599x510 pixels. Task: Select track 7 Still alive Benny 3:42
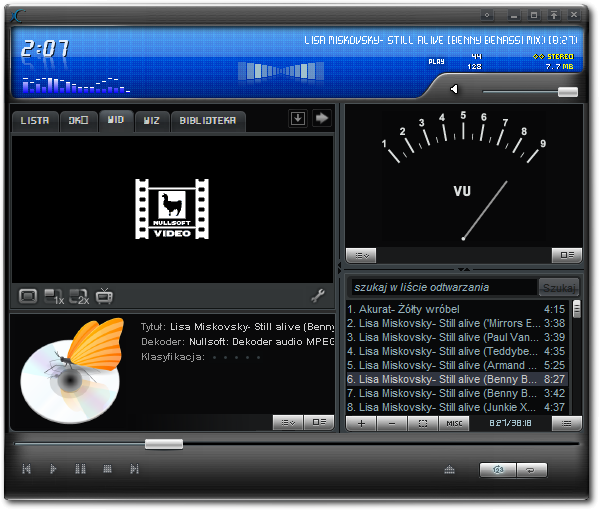coord(457,393)
